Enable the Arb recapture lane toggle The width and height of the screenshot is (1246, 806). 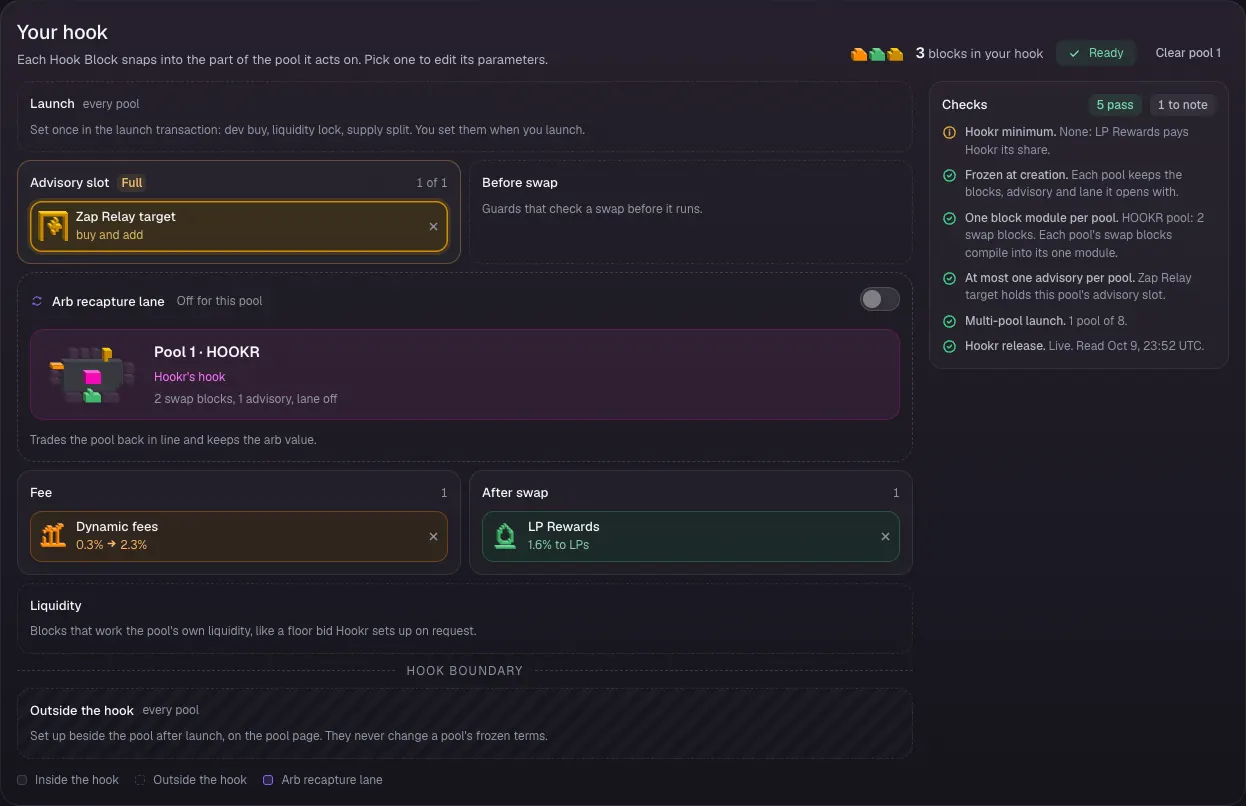[880, 299]
